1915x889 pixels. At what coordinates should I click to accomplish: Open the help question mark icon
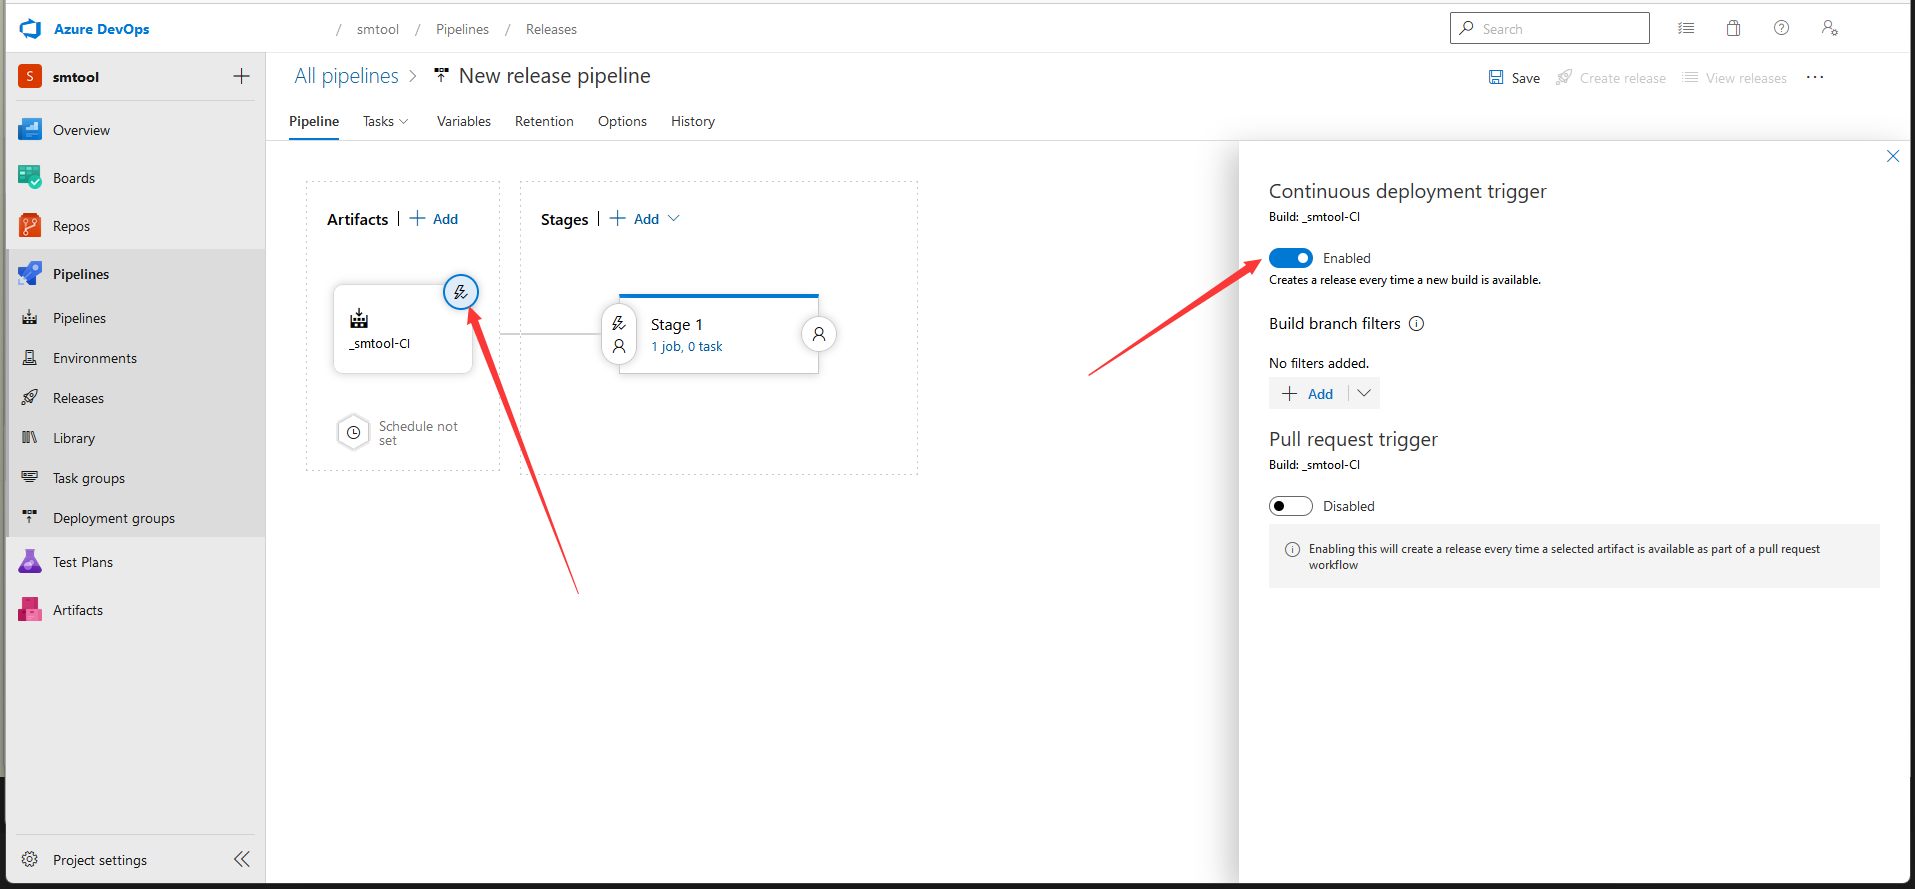pos(1781,28)
